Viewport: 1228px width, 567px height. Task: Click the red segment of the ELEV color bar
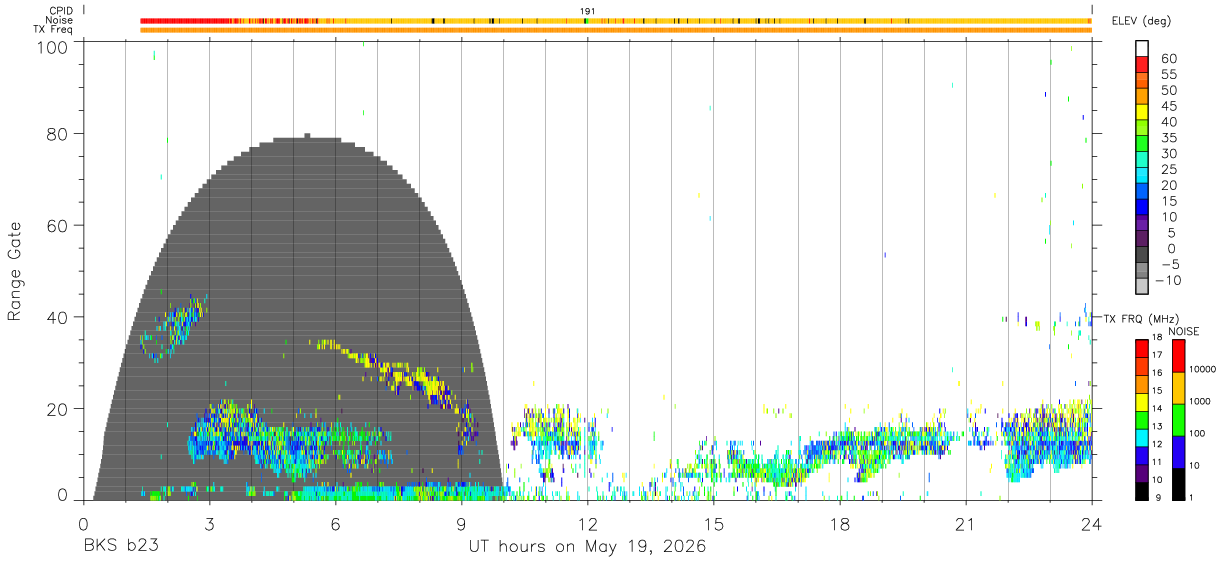(1141, 65)
